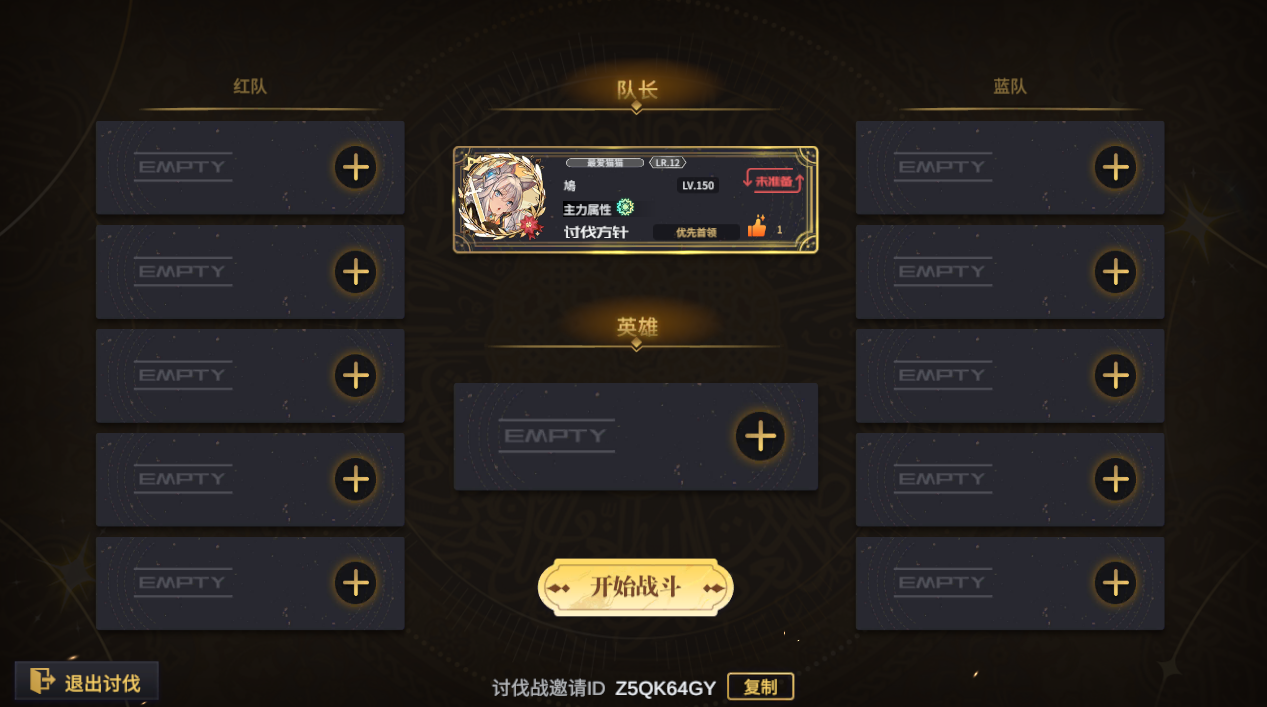Viewport: 1267px width, 707px height.
Task: Select the 红队 team header
Action: pos(250,86)
